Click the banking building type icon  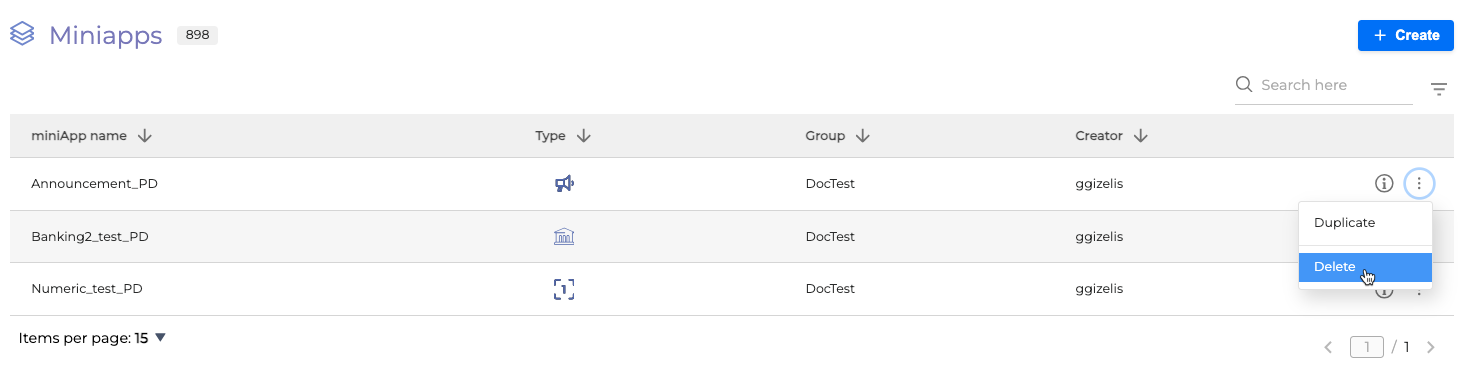pyautogui.click(x=564, y=237)
